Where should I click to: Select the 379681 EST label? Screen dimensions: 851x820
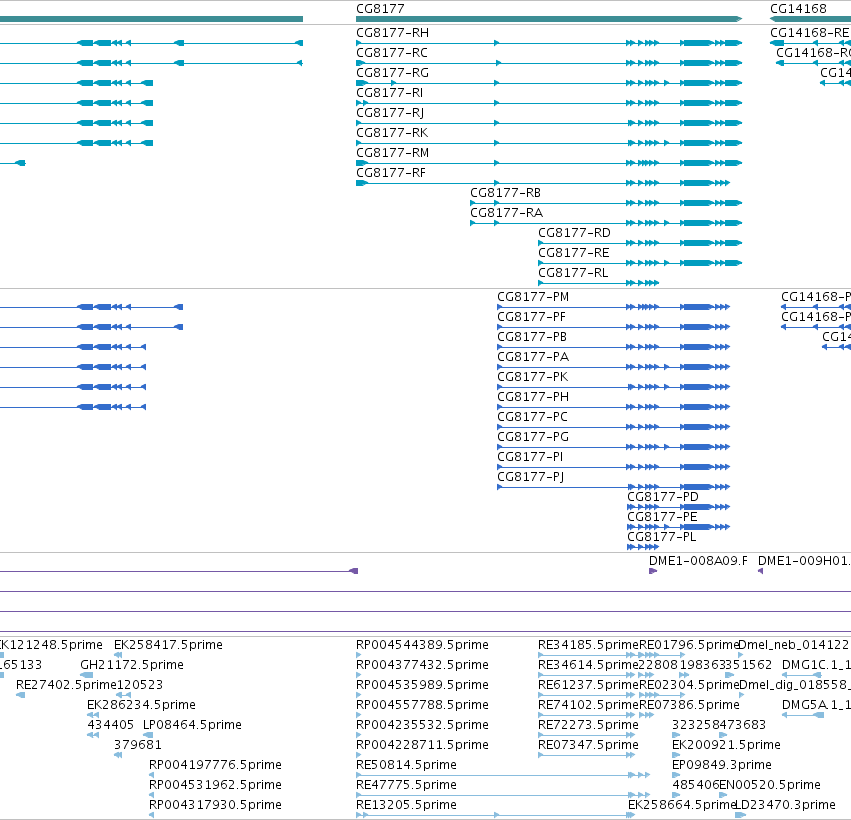(x=138, y=745)
